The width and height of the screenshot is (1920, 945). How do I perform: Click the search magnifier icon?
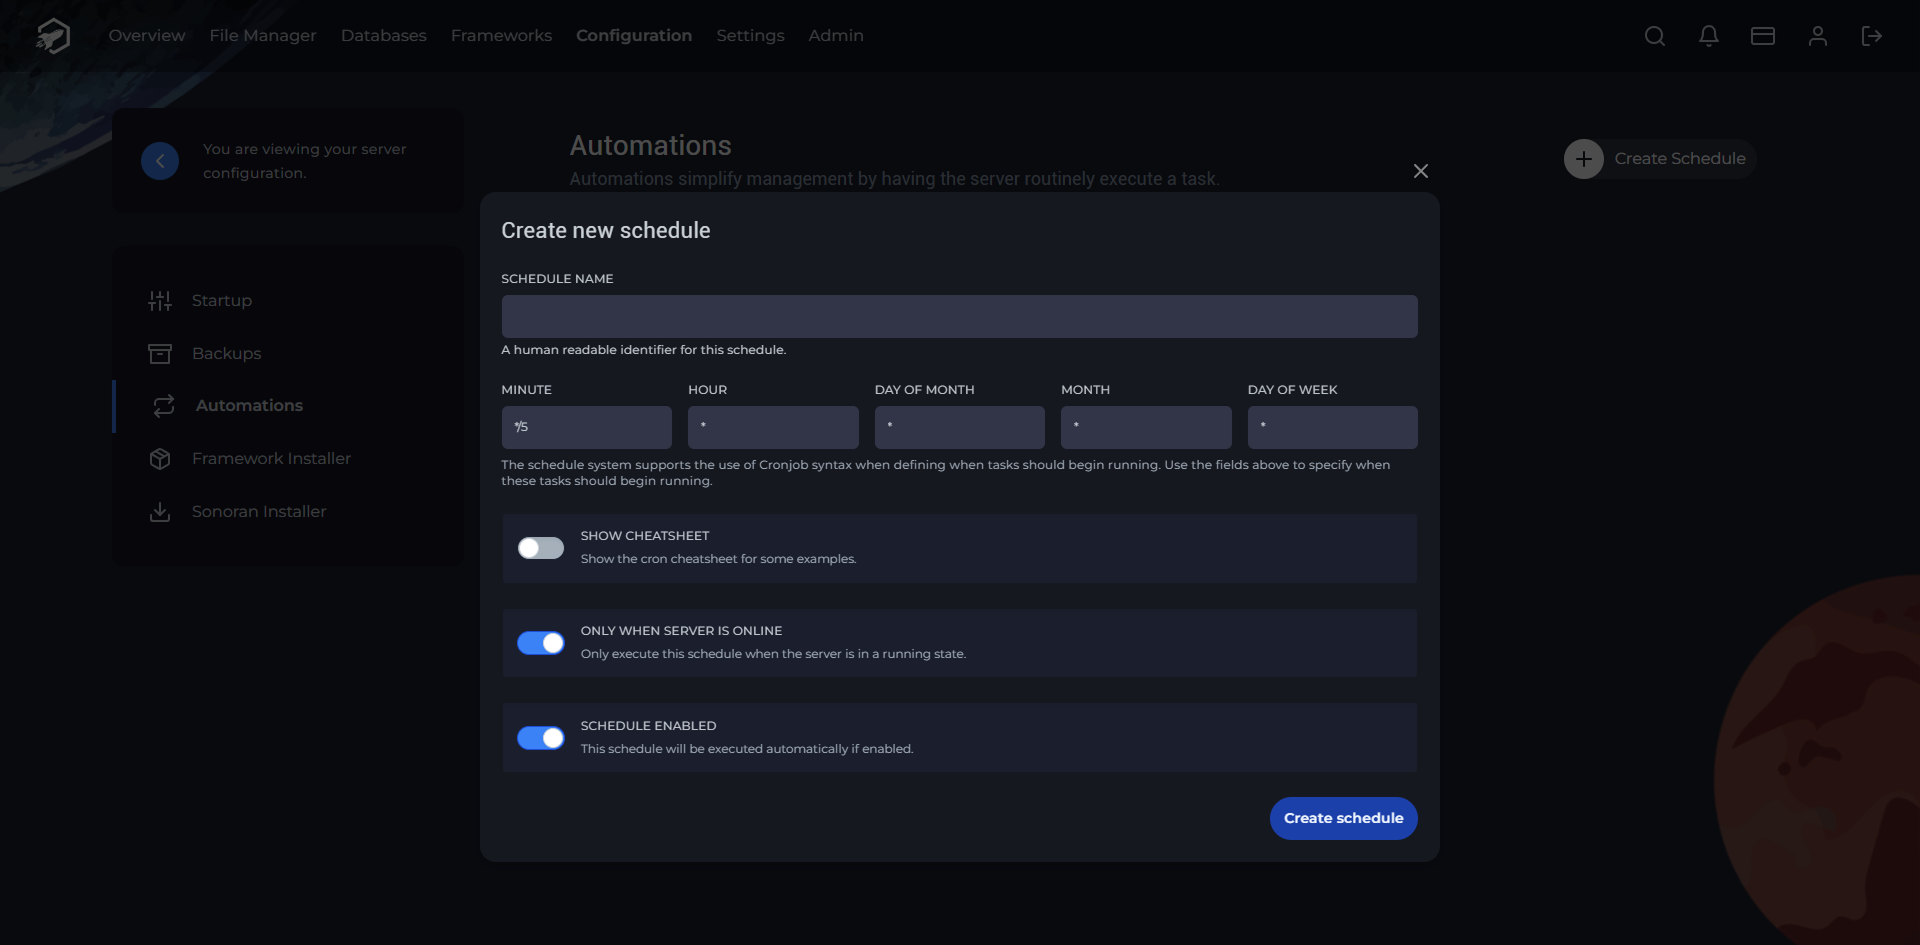tap(1655, 36)
